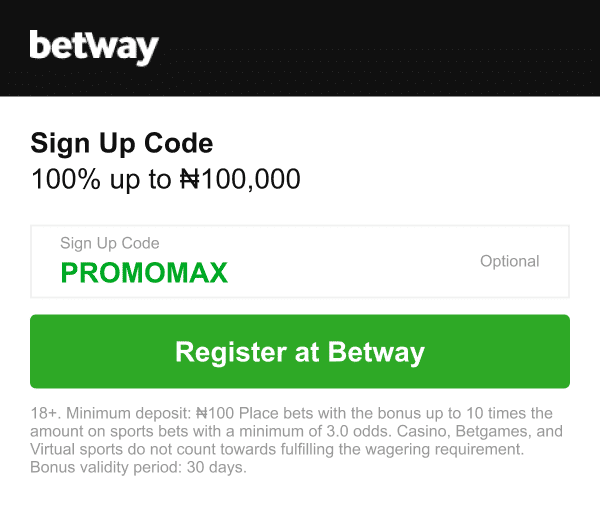Click the small grey Sign Up Code field label

click(x=110, y=243)
